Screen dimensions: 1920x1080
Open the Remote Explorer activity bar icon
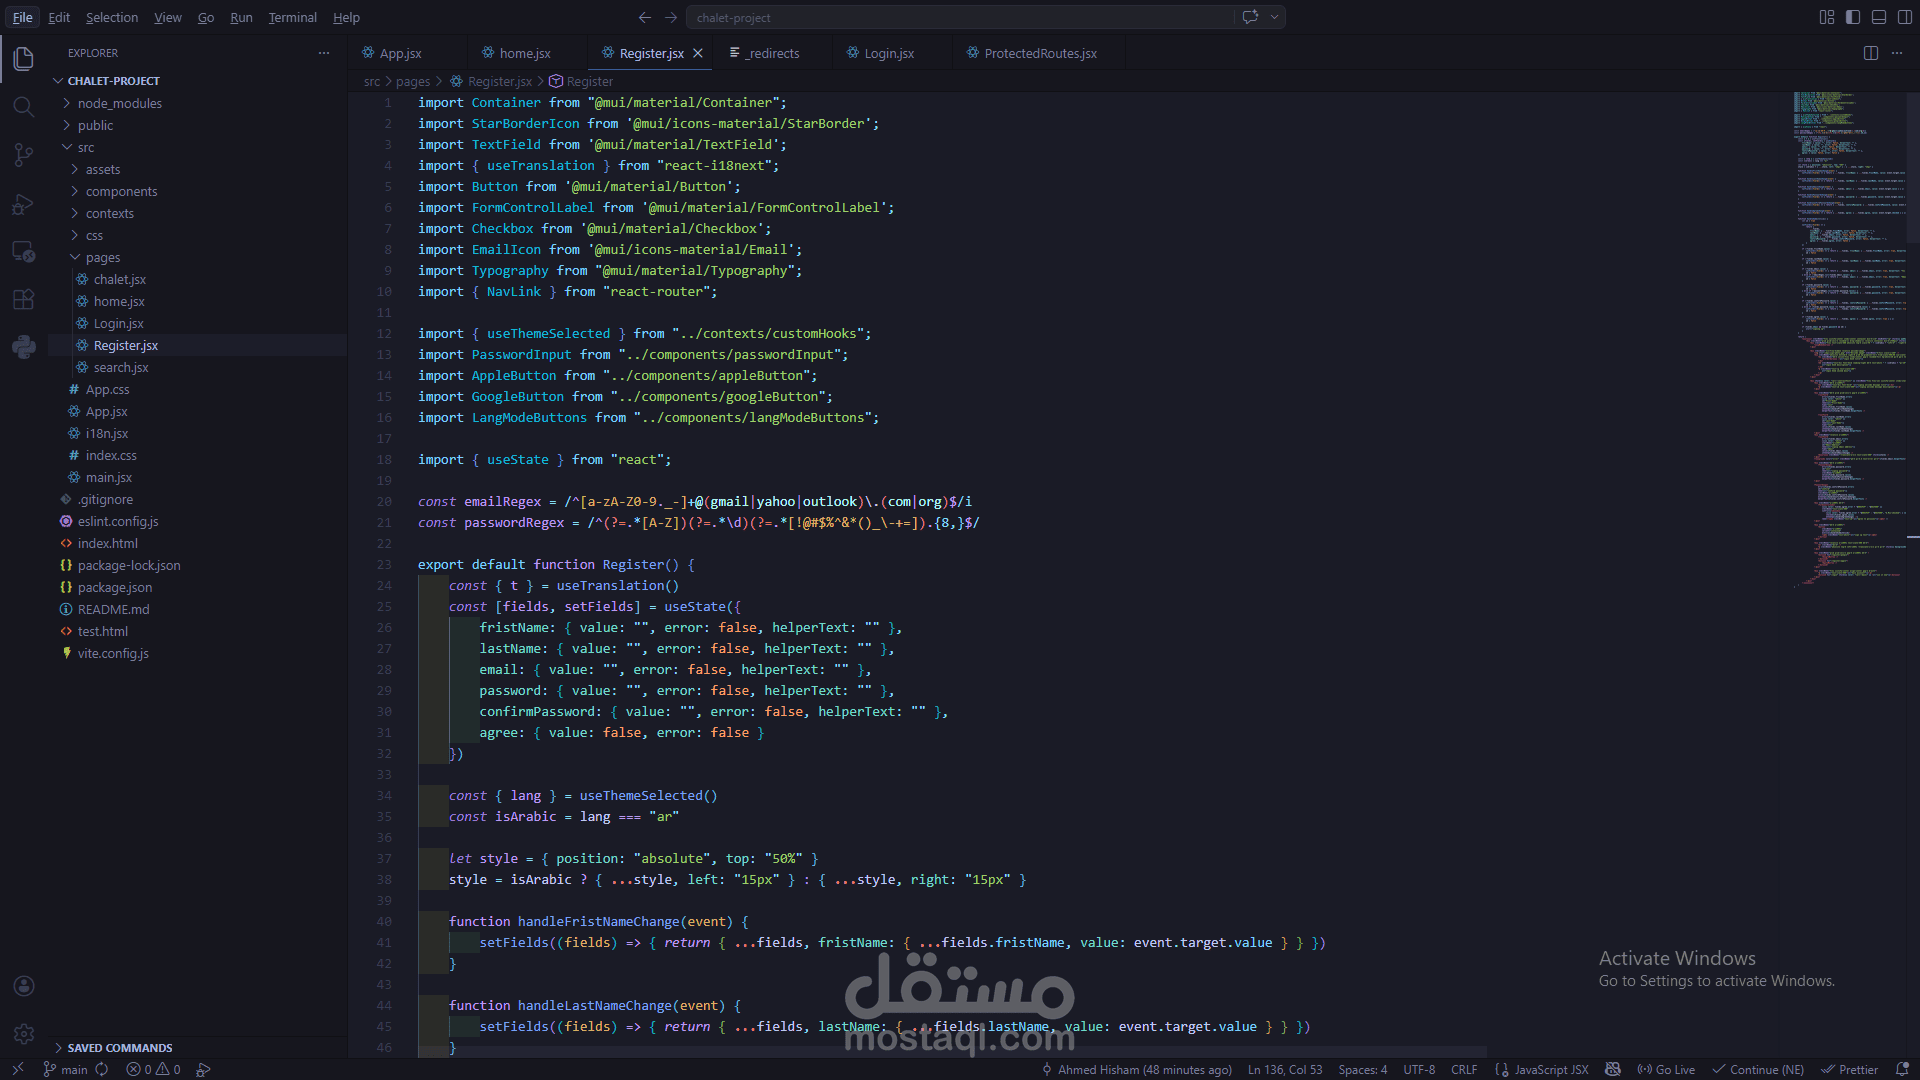[x=24, y=251]
